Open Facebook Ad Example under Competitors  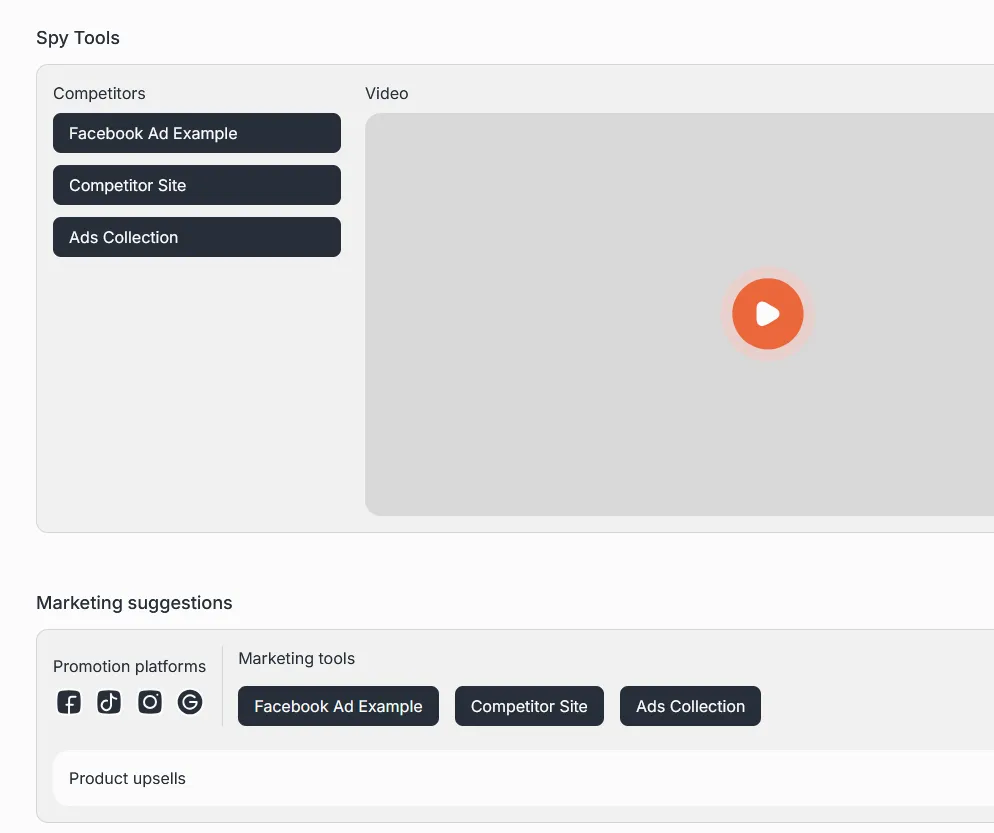coord(196,133)
